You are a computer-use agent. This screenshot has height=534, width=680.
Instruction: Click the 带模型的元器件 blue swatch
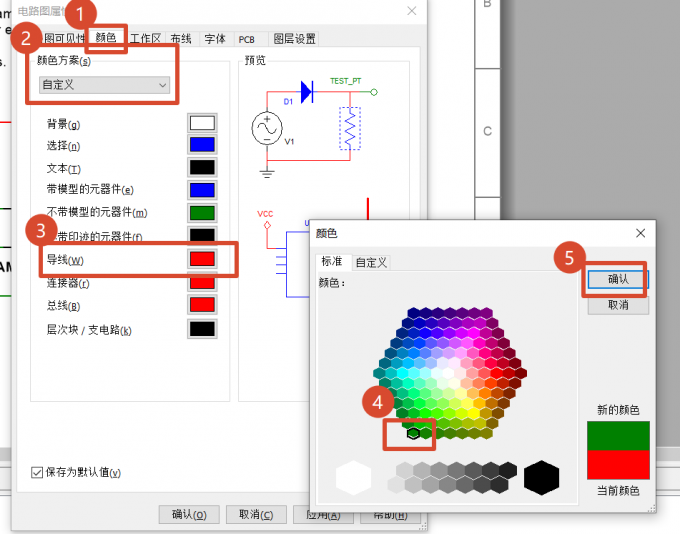pos(202,190)
